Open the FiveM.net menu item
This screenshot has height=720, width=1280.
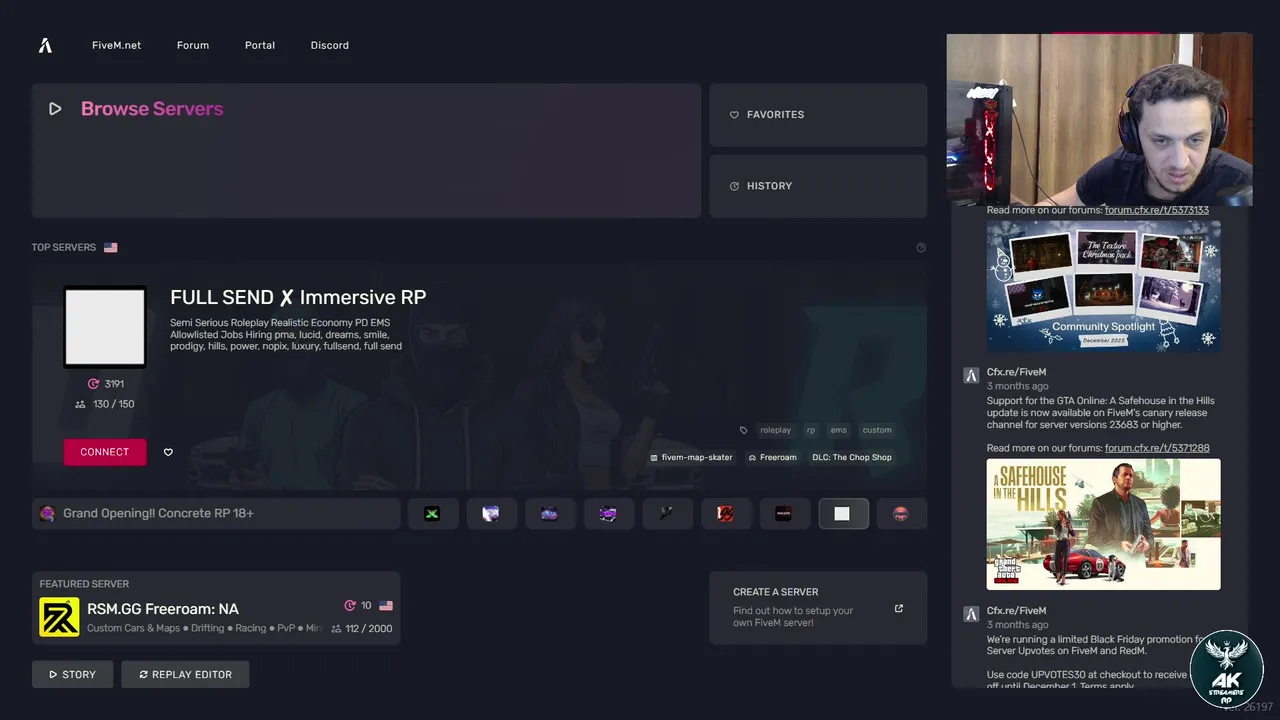[x=116, y=45]
